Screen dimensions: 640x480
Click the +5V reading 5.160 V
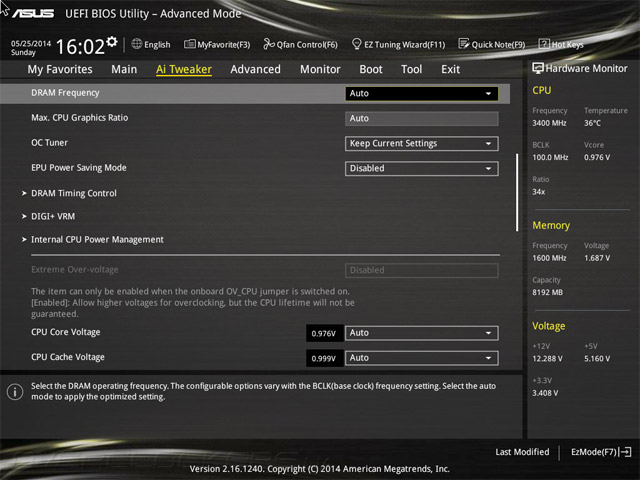click(x=597, y=358)
